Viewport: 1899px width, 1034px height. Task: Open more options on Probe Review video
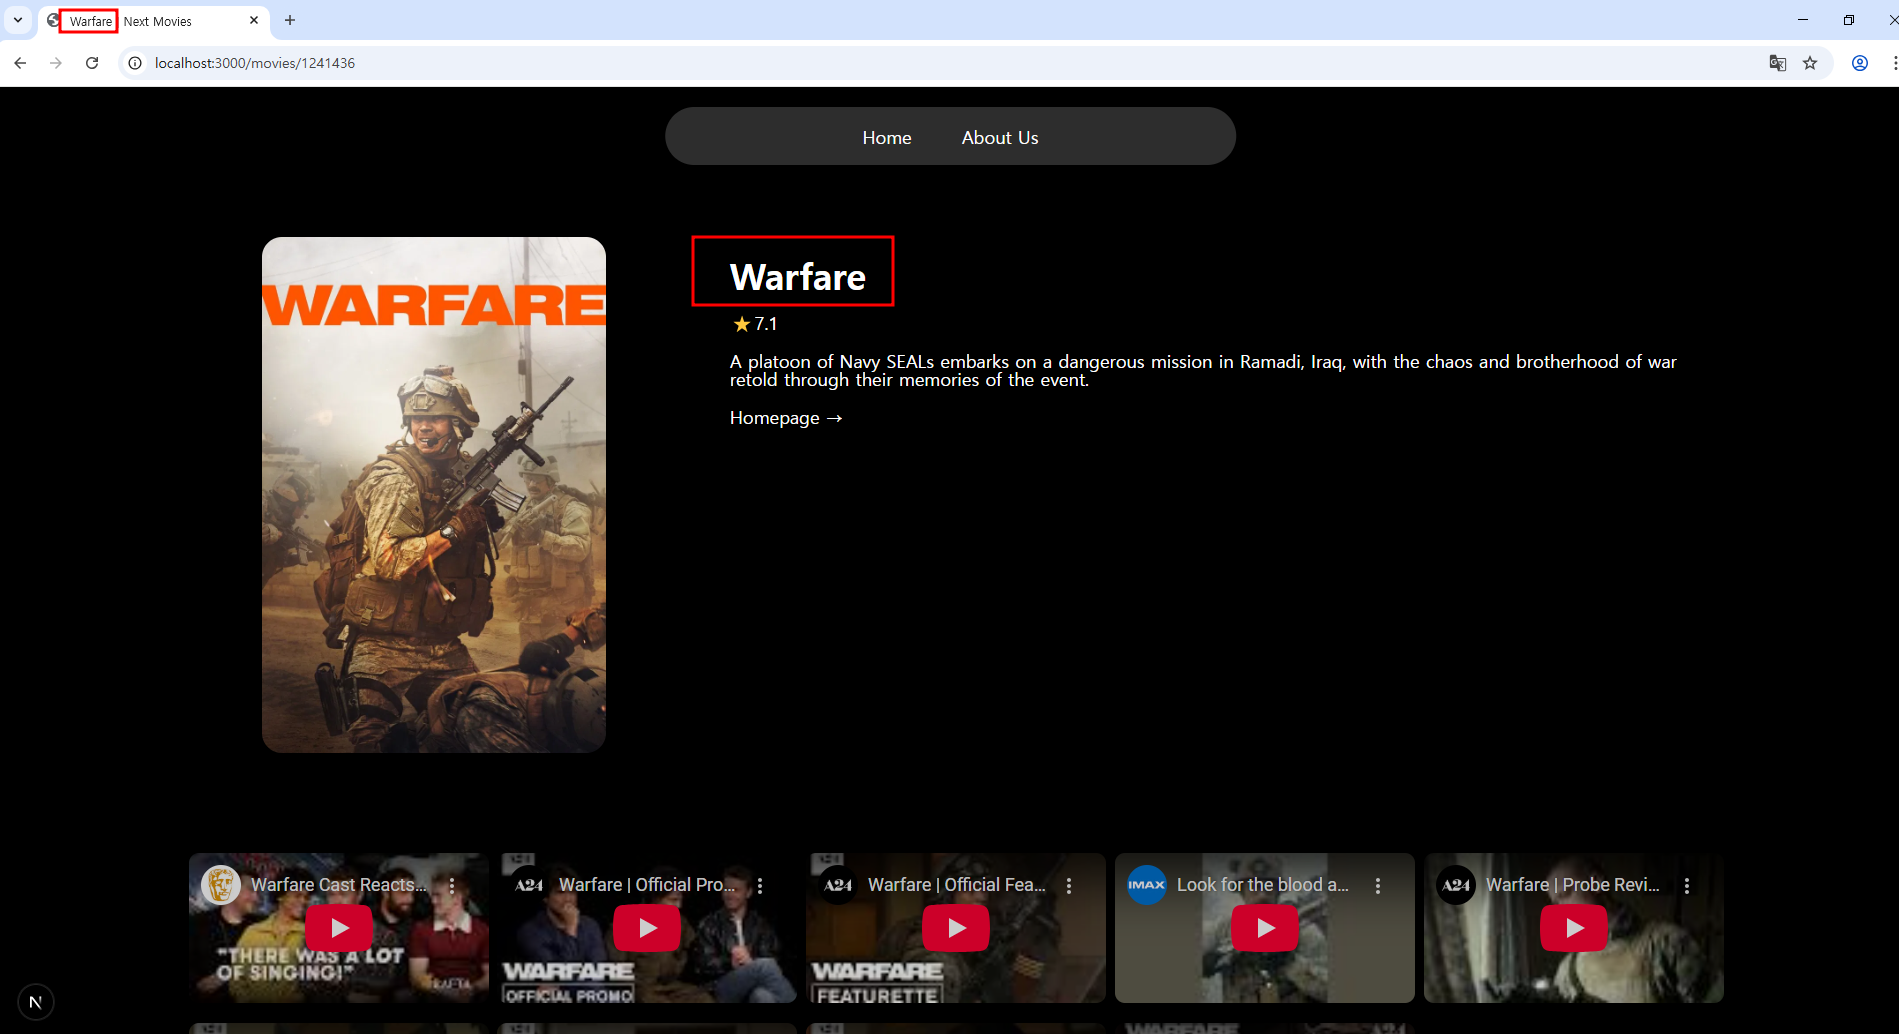point(1687,886)
